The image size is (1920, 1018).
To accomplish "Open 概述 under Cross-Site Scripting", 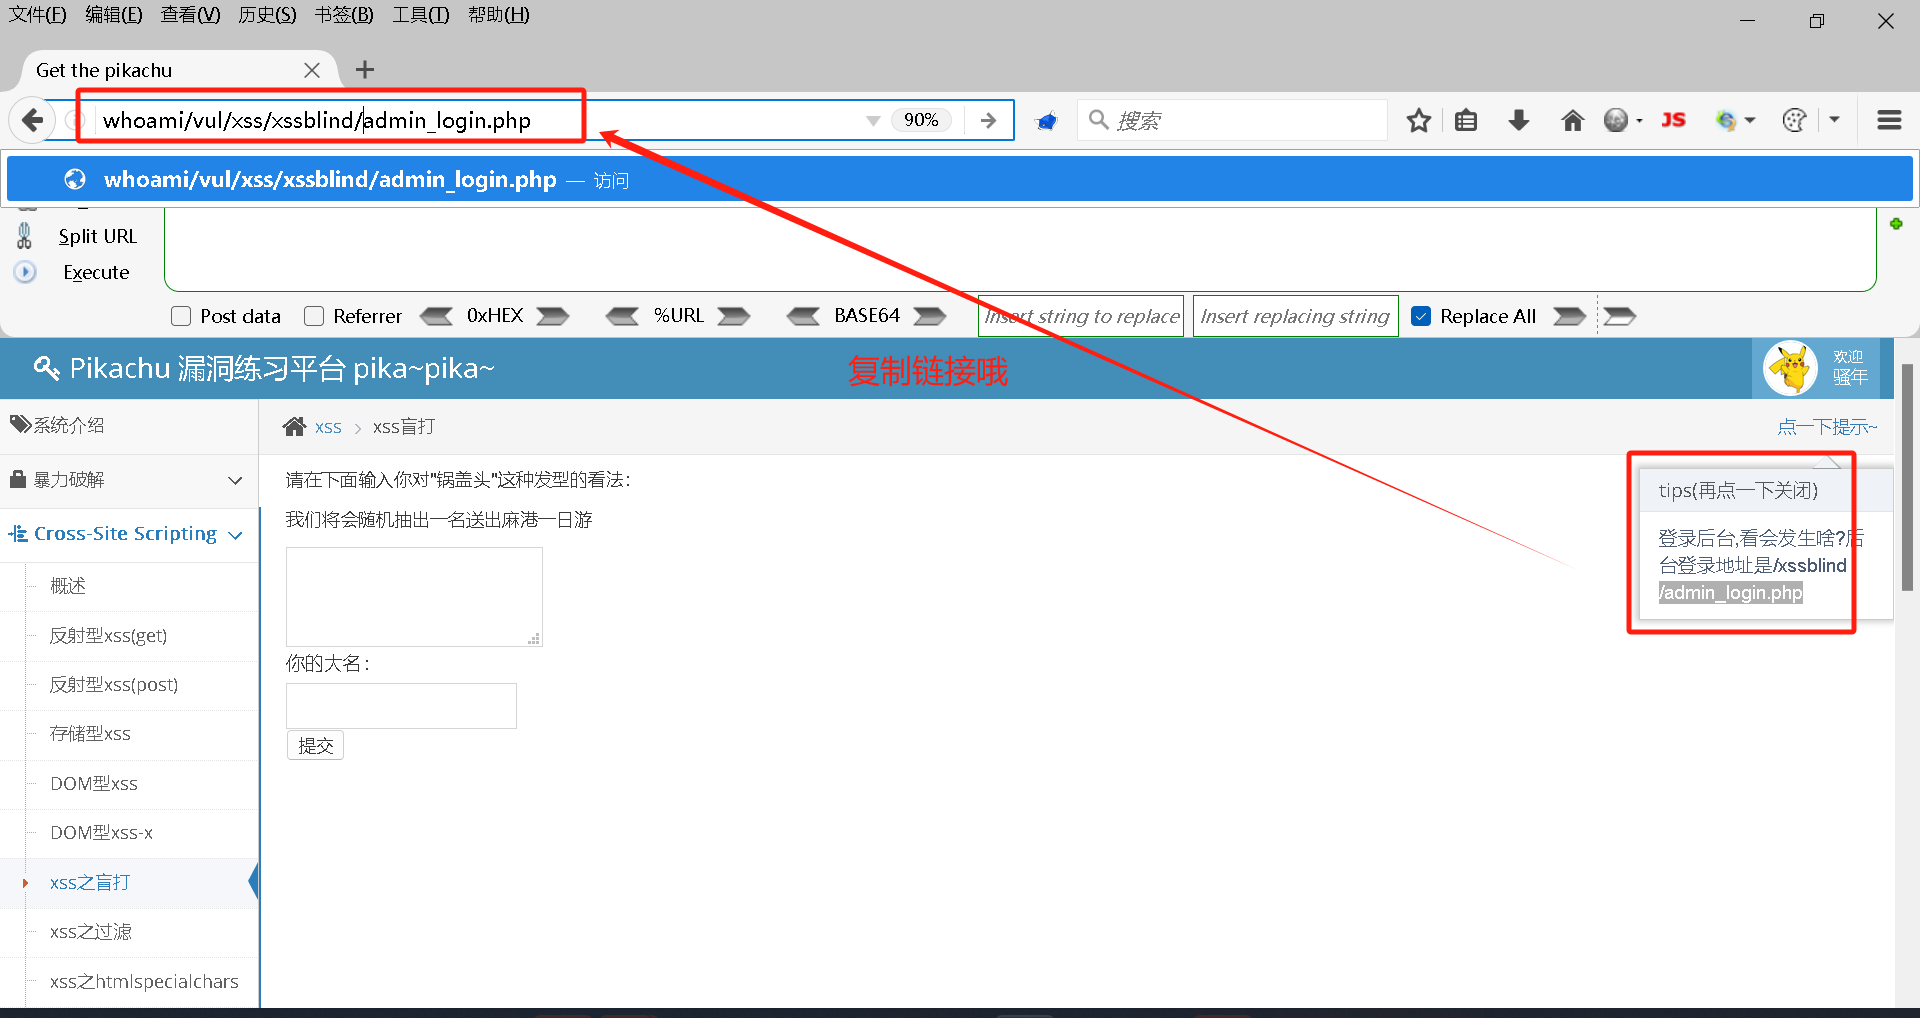I will (68, 586).
